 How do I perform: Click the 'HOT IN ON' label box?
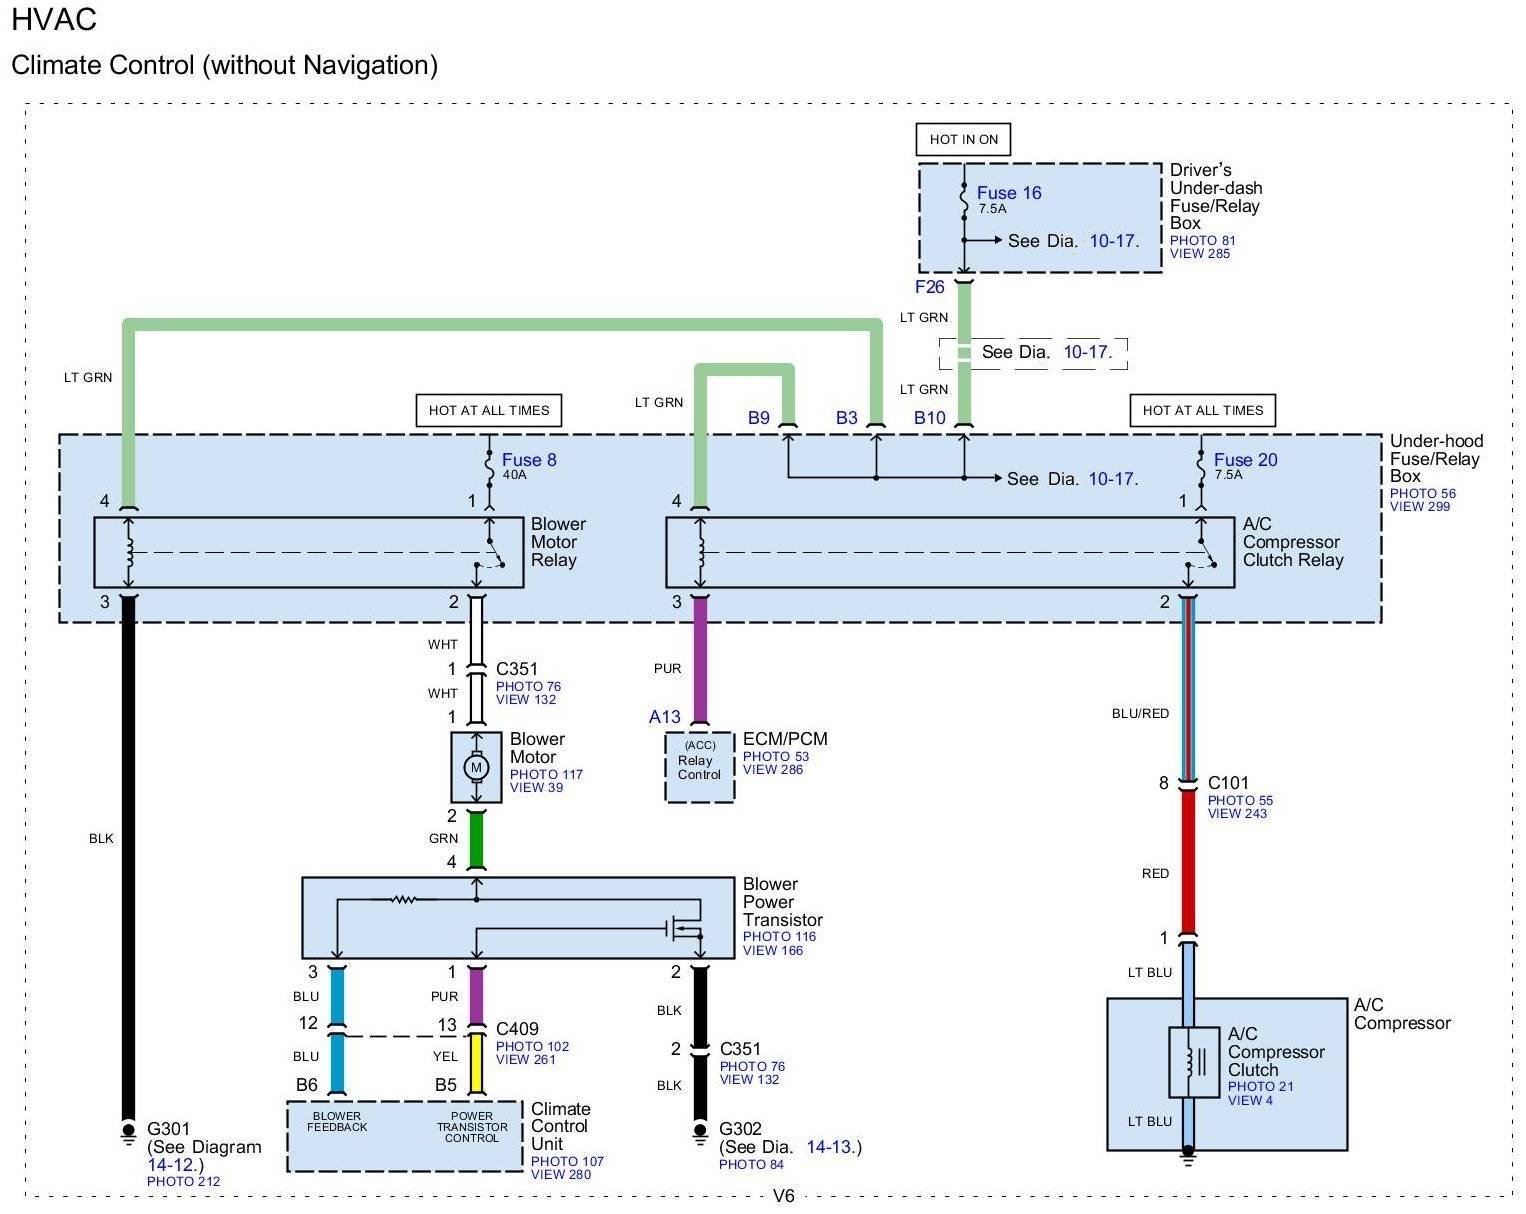tap(963, 139)
